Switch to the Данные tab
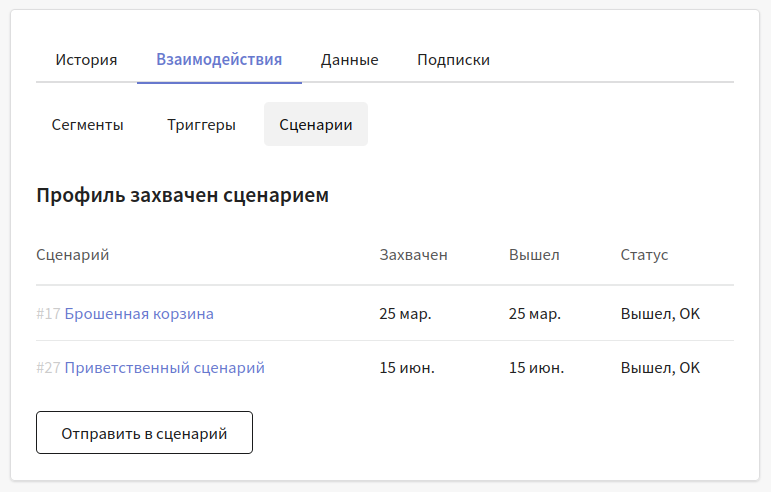771x492 pixels. (x=350, y=60)
